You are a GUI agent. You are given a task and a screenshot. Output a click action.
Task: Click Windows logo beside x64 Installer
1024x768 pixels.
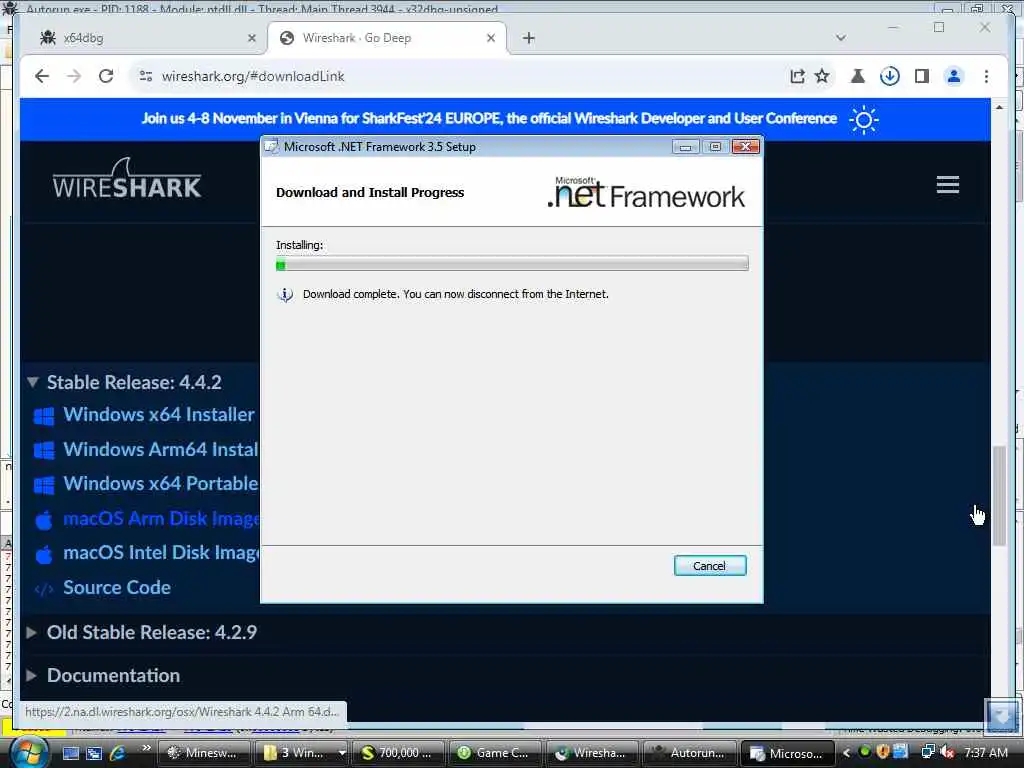click(x=44, y=416)
